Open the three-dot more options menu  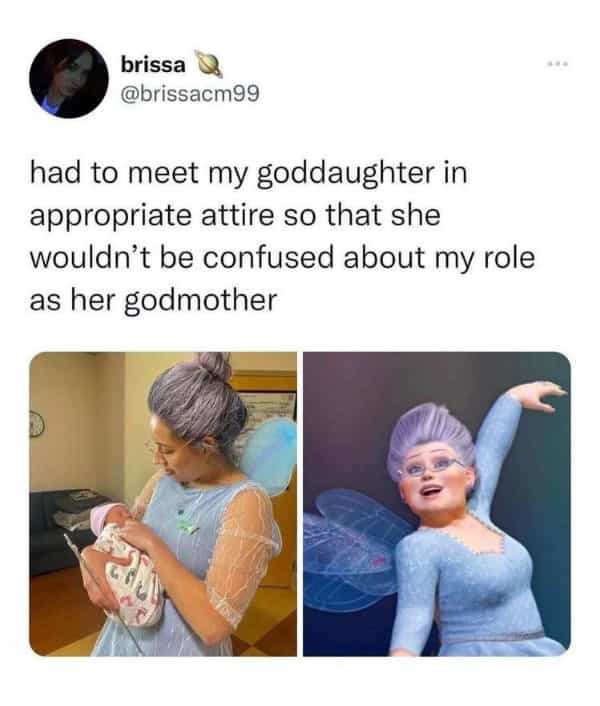click(x=558, y=64)
